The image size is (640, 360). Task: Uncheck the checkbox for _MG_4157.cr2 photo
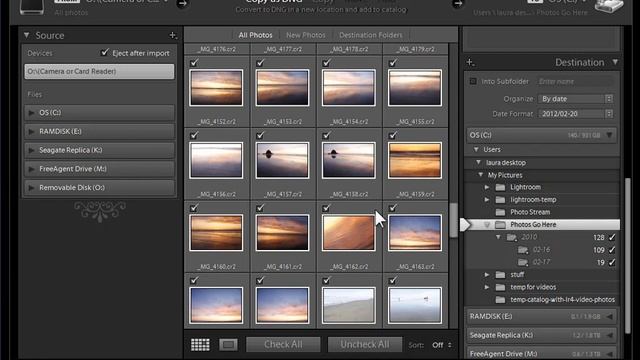(x=260, y=135)
